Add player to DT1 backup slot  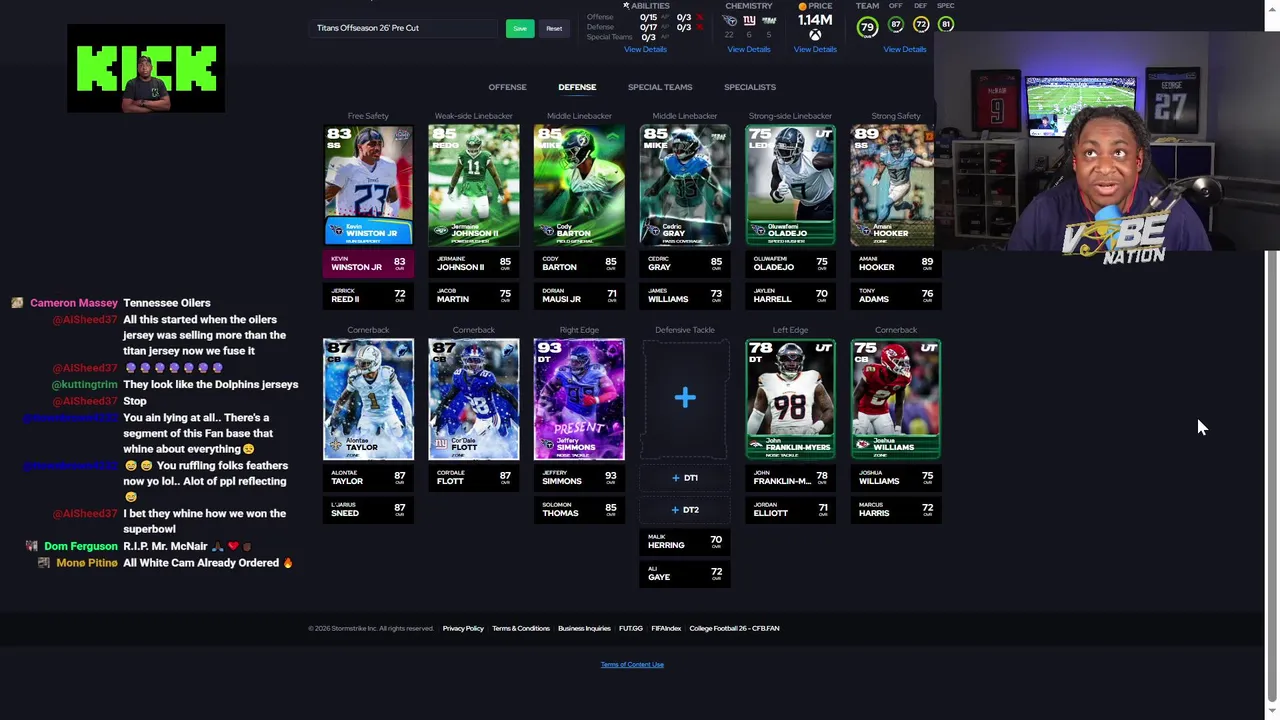click(685, 478)
